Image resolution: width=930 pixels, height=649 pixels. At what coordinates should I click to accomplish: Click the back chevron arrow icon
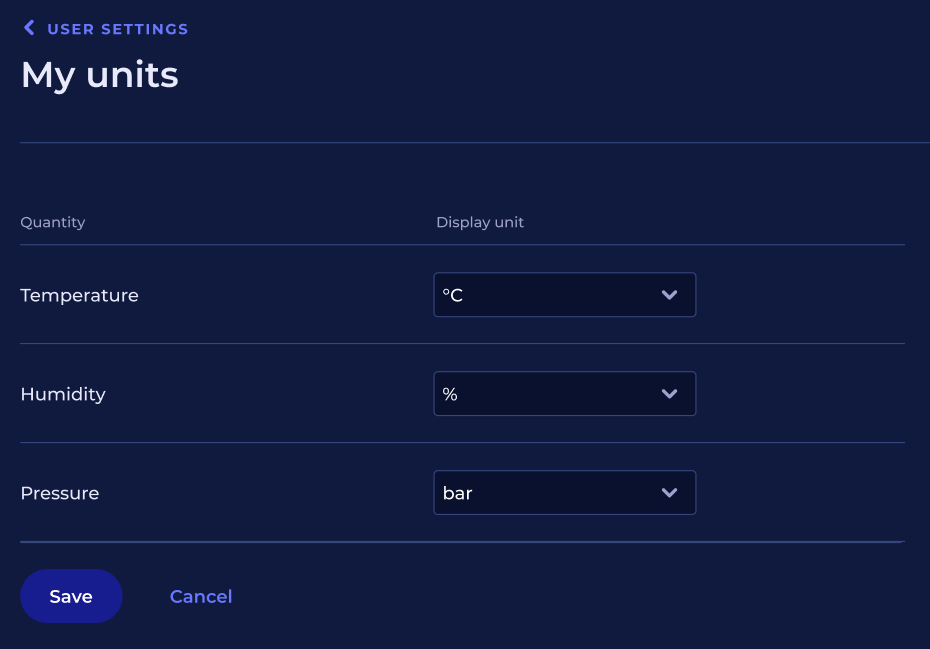(29, 28)
